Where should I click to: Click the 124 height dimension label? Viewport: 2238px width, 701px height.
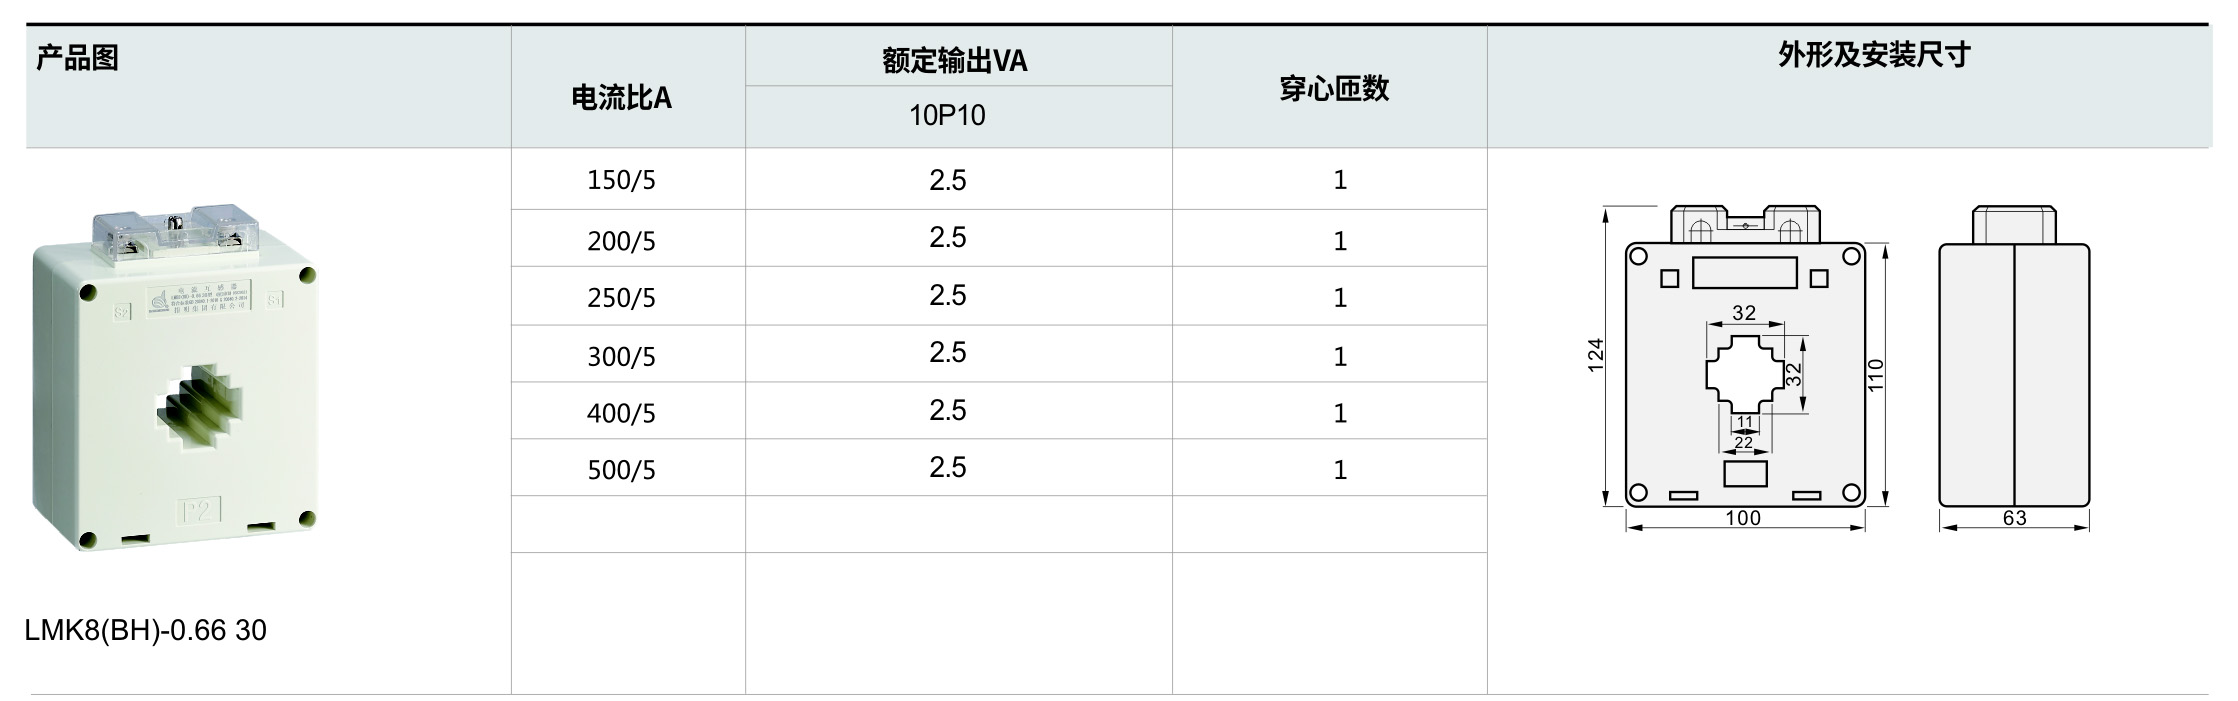coord(1596,355)
